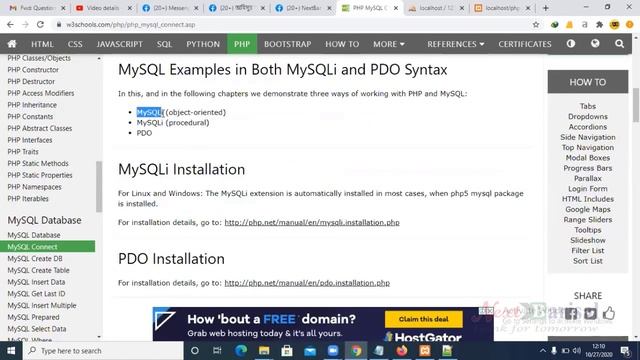Open MySQL Insert Data sidebar link
640x360 pixels.
click(36, 282)
